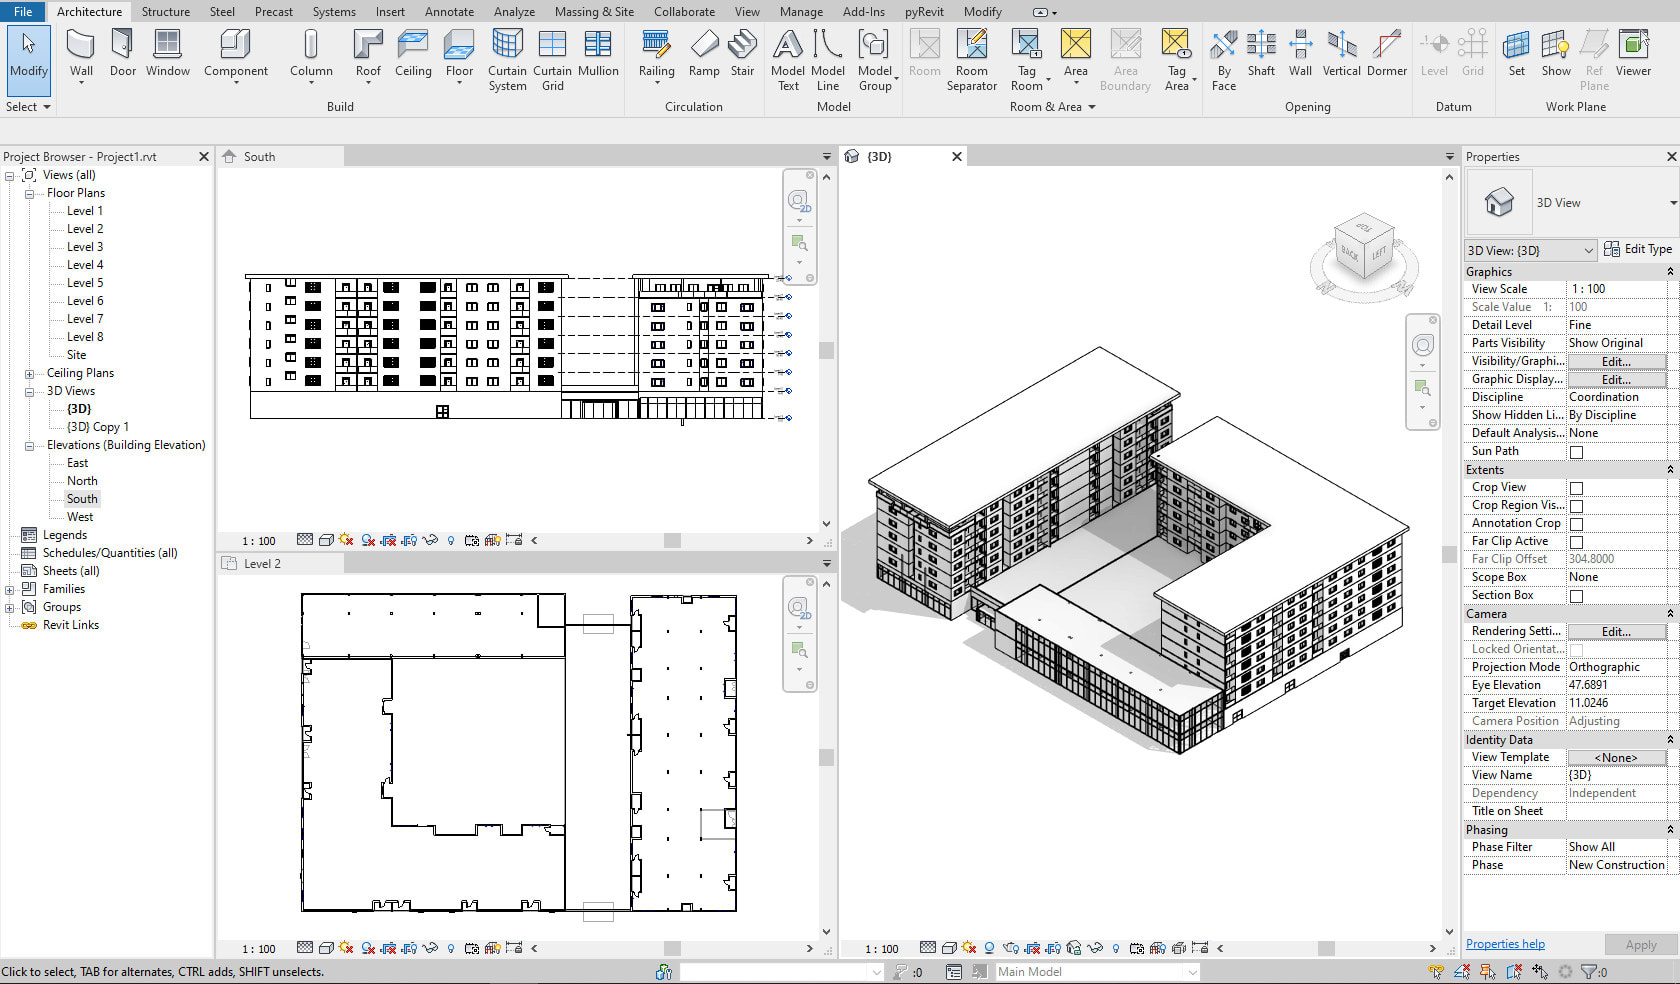The width and height of the screenshot is (1680, 984).
Task: Enable the Section Box checkbox
Action: 1576,596
